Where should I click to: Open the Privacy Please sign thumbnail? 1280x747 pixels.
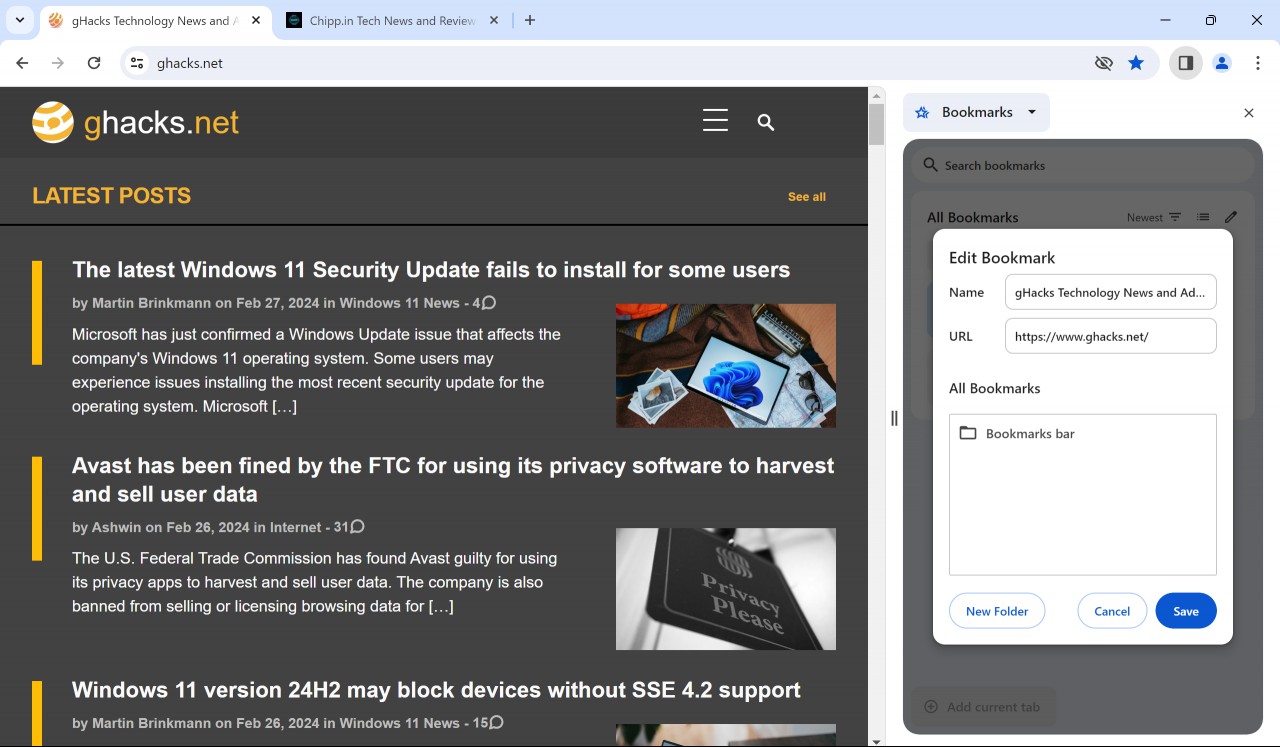point(726,589)
